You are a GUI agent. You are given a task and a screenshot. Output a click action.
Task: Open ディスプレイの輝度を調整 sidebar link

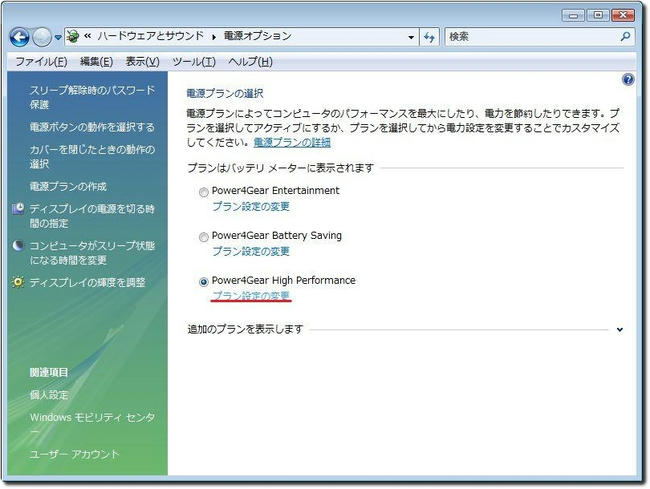coord(87,283)
